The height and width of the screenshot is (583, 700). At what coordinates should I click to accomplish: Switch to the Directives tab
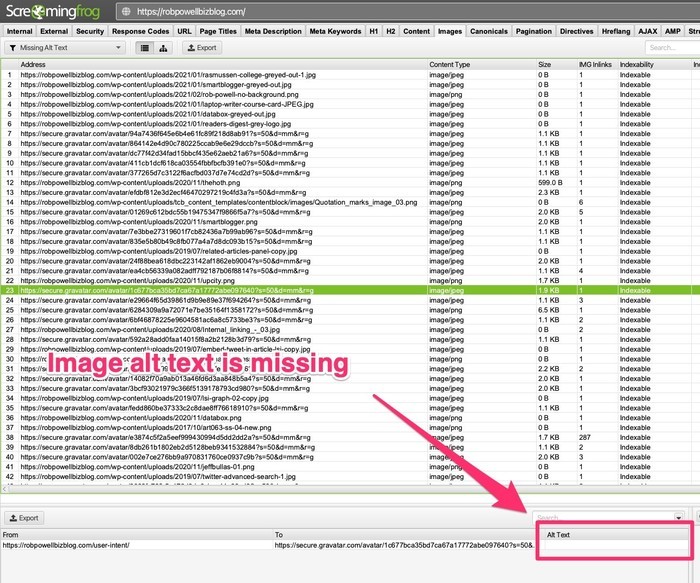click(x=577, y=31)
